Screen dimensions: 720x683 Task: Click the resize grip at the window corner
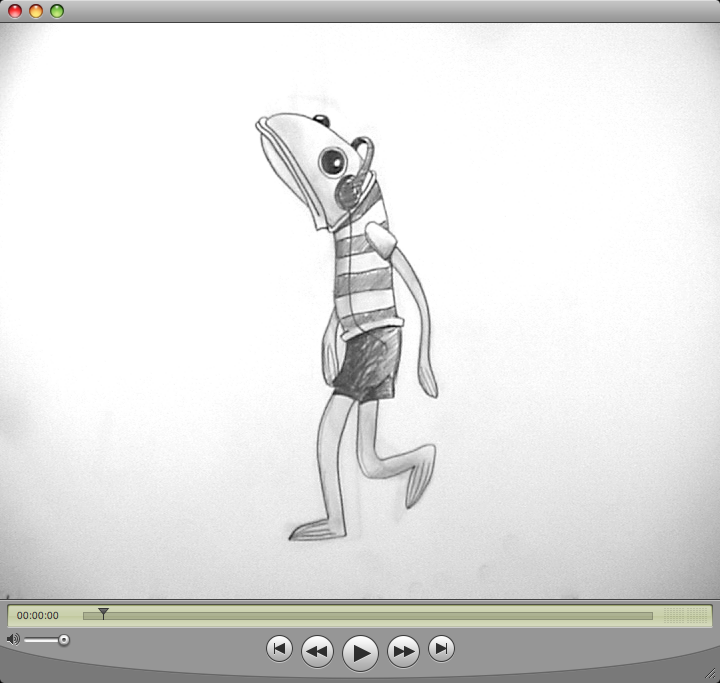pos(710,673)
